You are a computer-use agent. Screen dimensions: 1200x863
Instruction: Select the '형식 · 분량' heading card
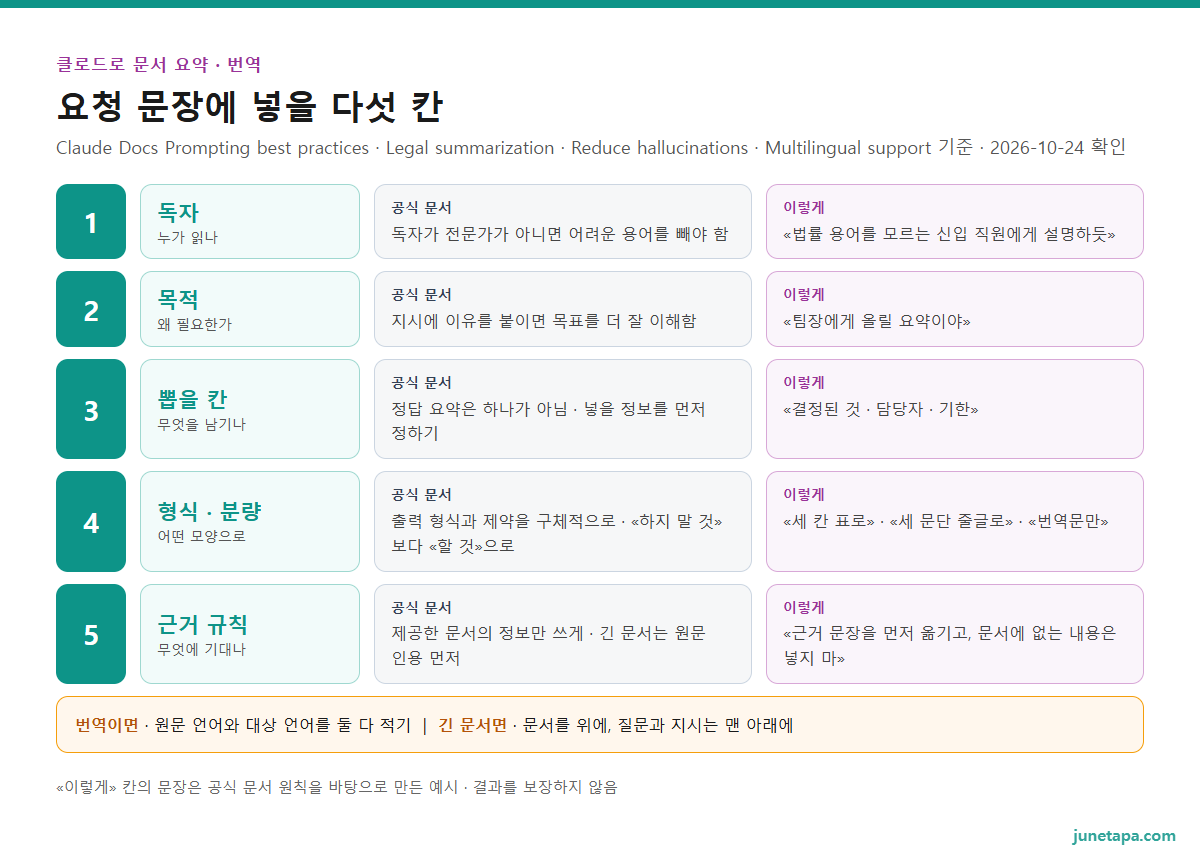[x=250, y=521]
